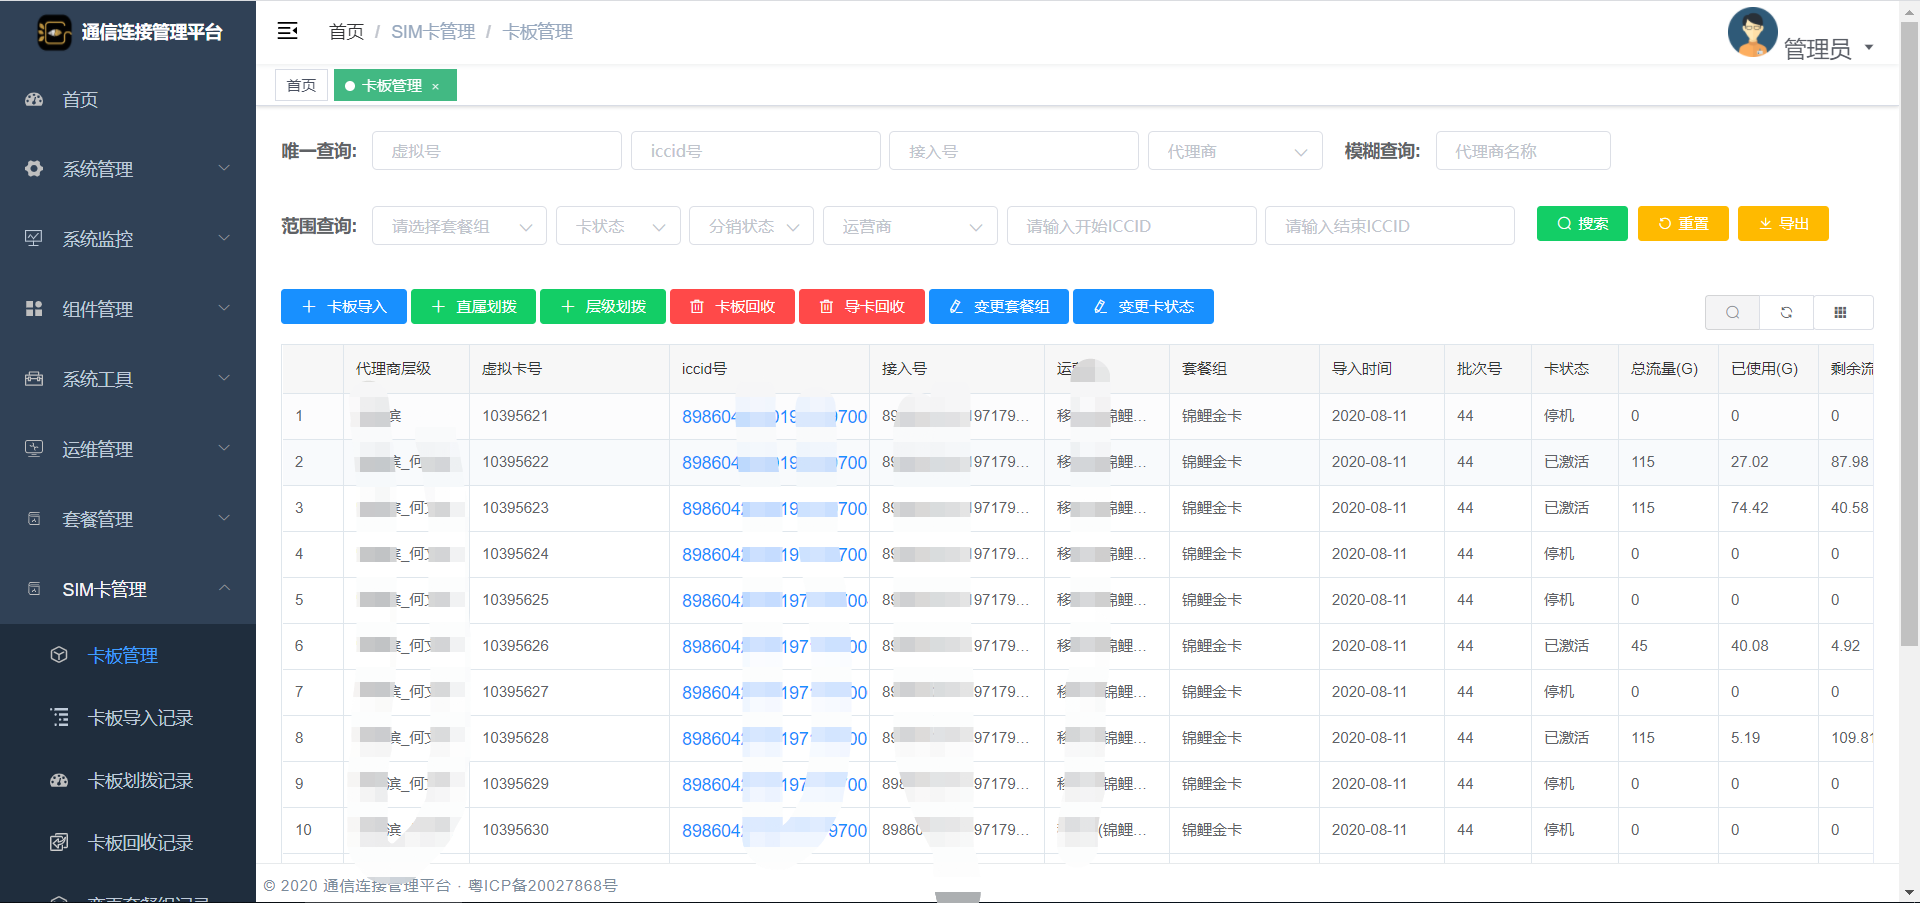Expand the 套餐管理 menu chevron
This screenshot has height=903, width=1920.
click(x=224, y=518)
